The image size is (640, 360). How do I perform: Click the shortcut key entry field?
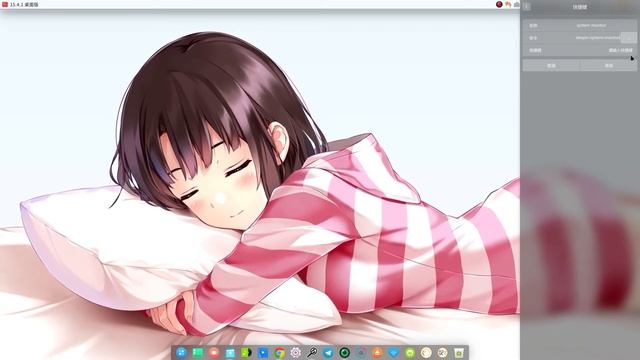click(580, 50)
